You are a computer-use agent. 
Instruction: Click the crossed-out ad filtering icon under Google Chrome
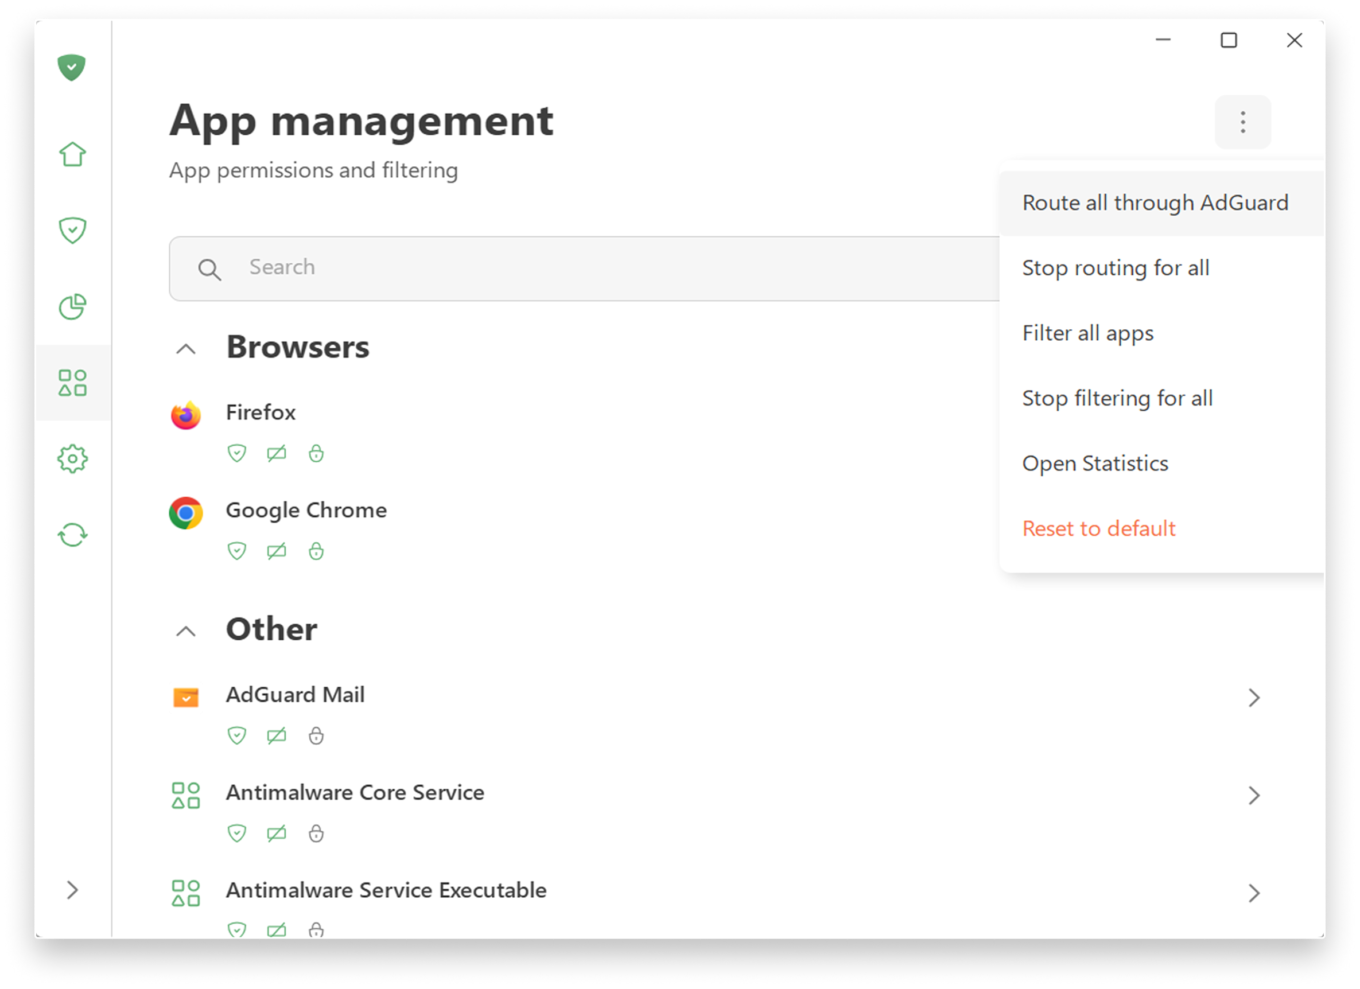click(277, 551)
